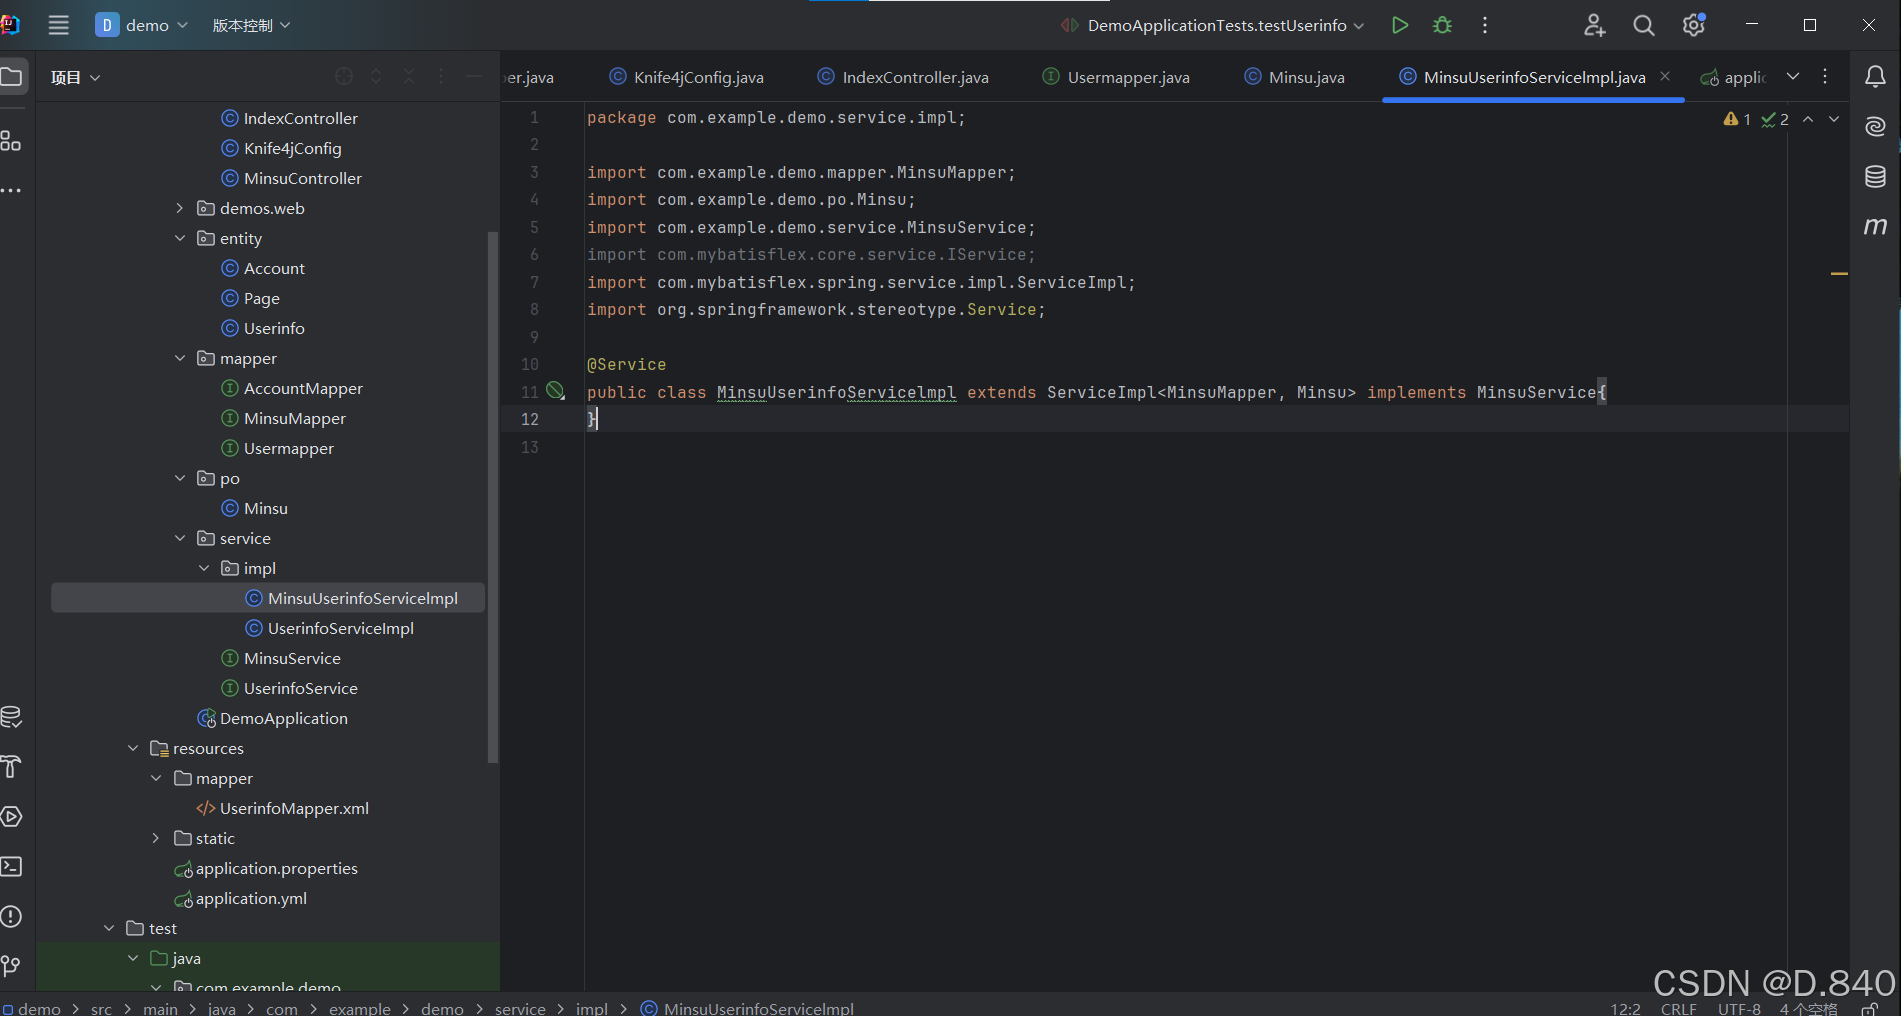
Task: Open the run configurations dropdown
Action: (1359, 25)
